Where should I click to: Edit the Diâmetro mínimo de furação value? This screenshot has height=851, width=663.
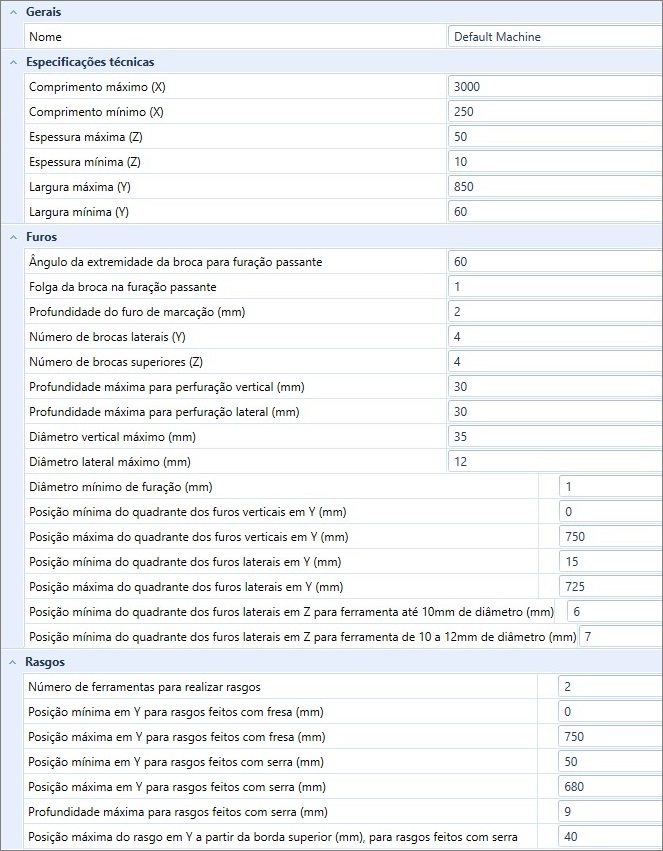tap(611, 486)
